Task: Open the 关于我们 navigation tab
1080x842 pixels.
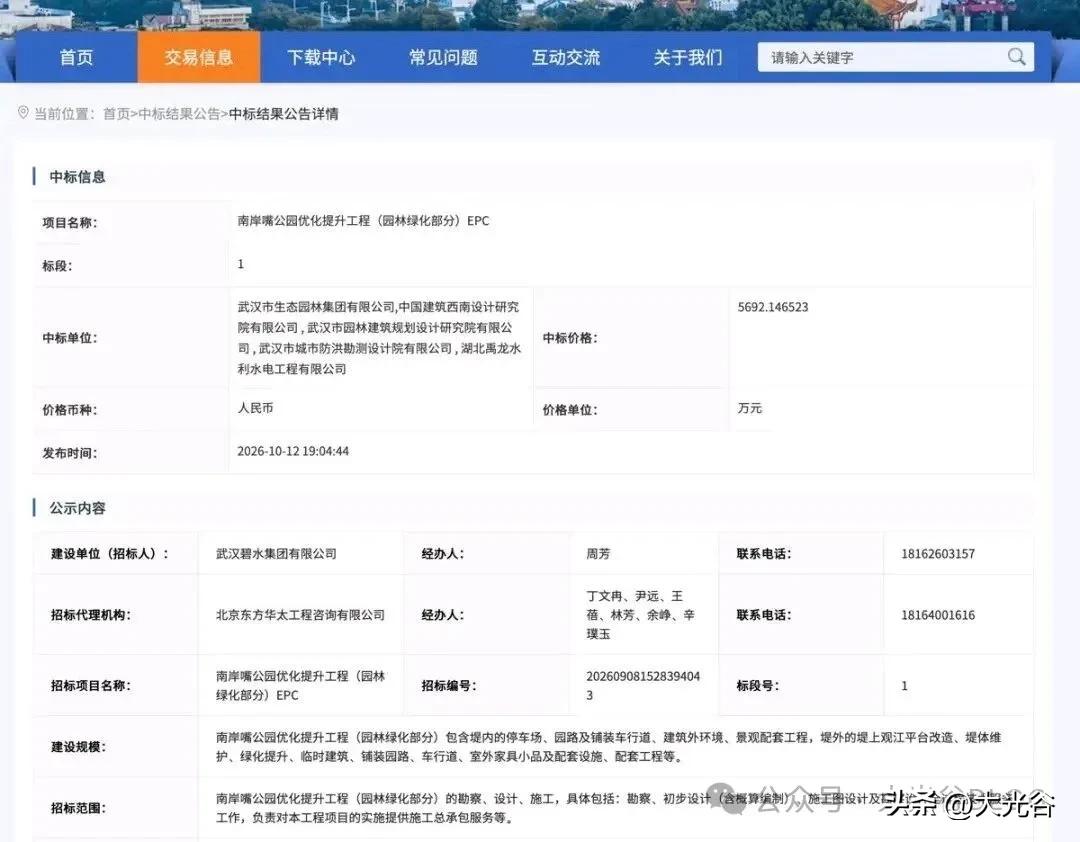Action: tap(688, 57)
